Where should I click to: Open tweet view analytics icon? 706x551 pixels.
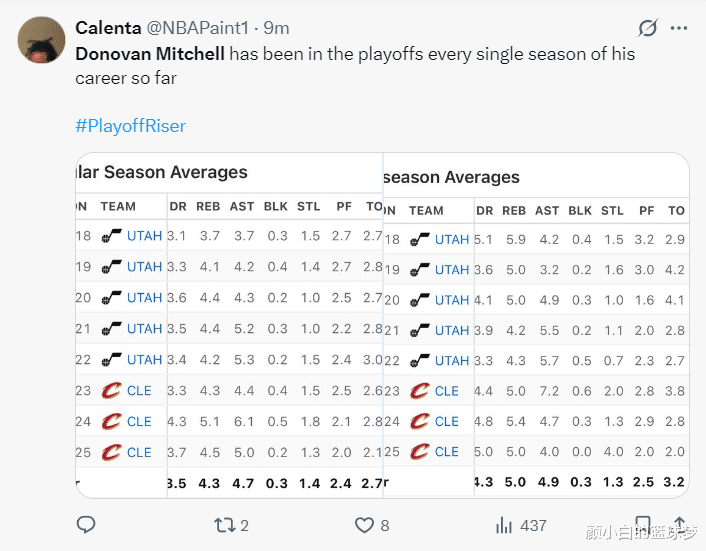pyautogui.click(x=505, y=524)
